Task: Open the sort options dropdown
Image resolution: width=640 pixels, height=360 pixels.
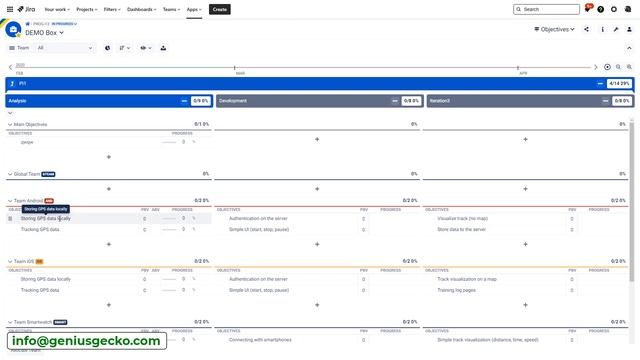Action: (124, 48)
